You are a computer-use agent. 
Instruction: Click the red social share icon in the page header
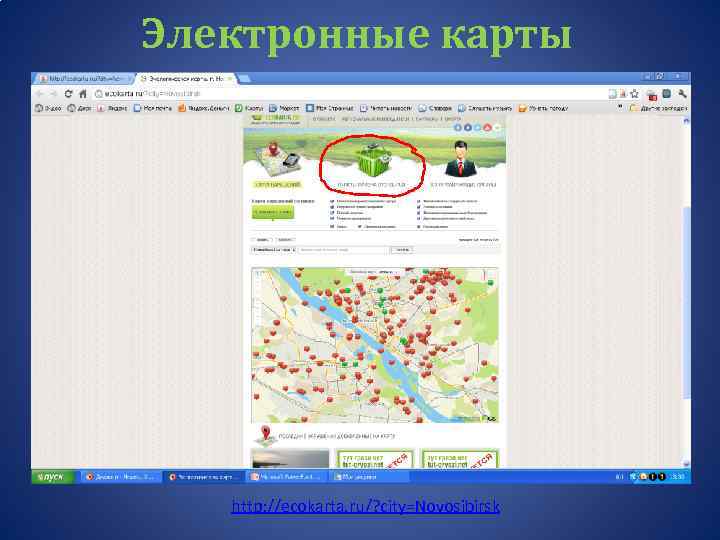click(x=487, y=128)
